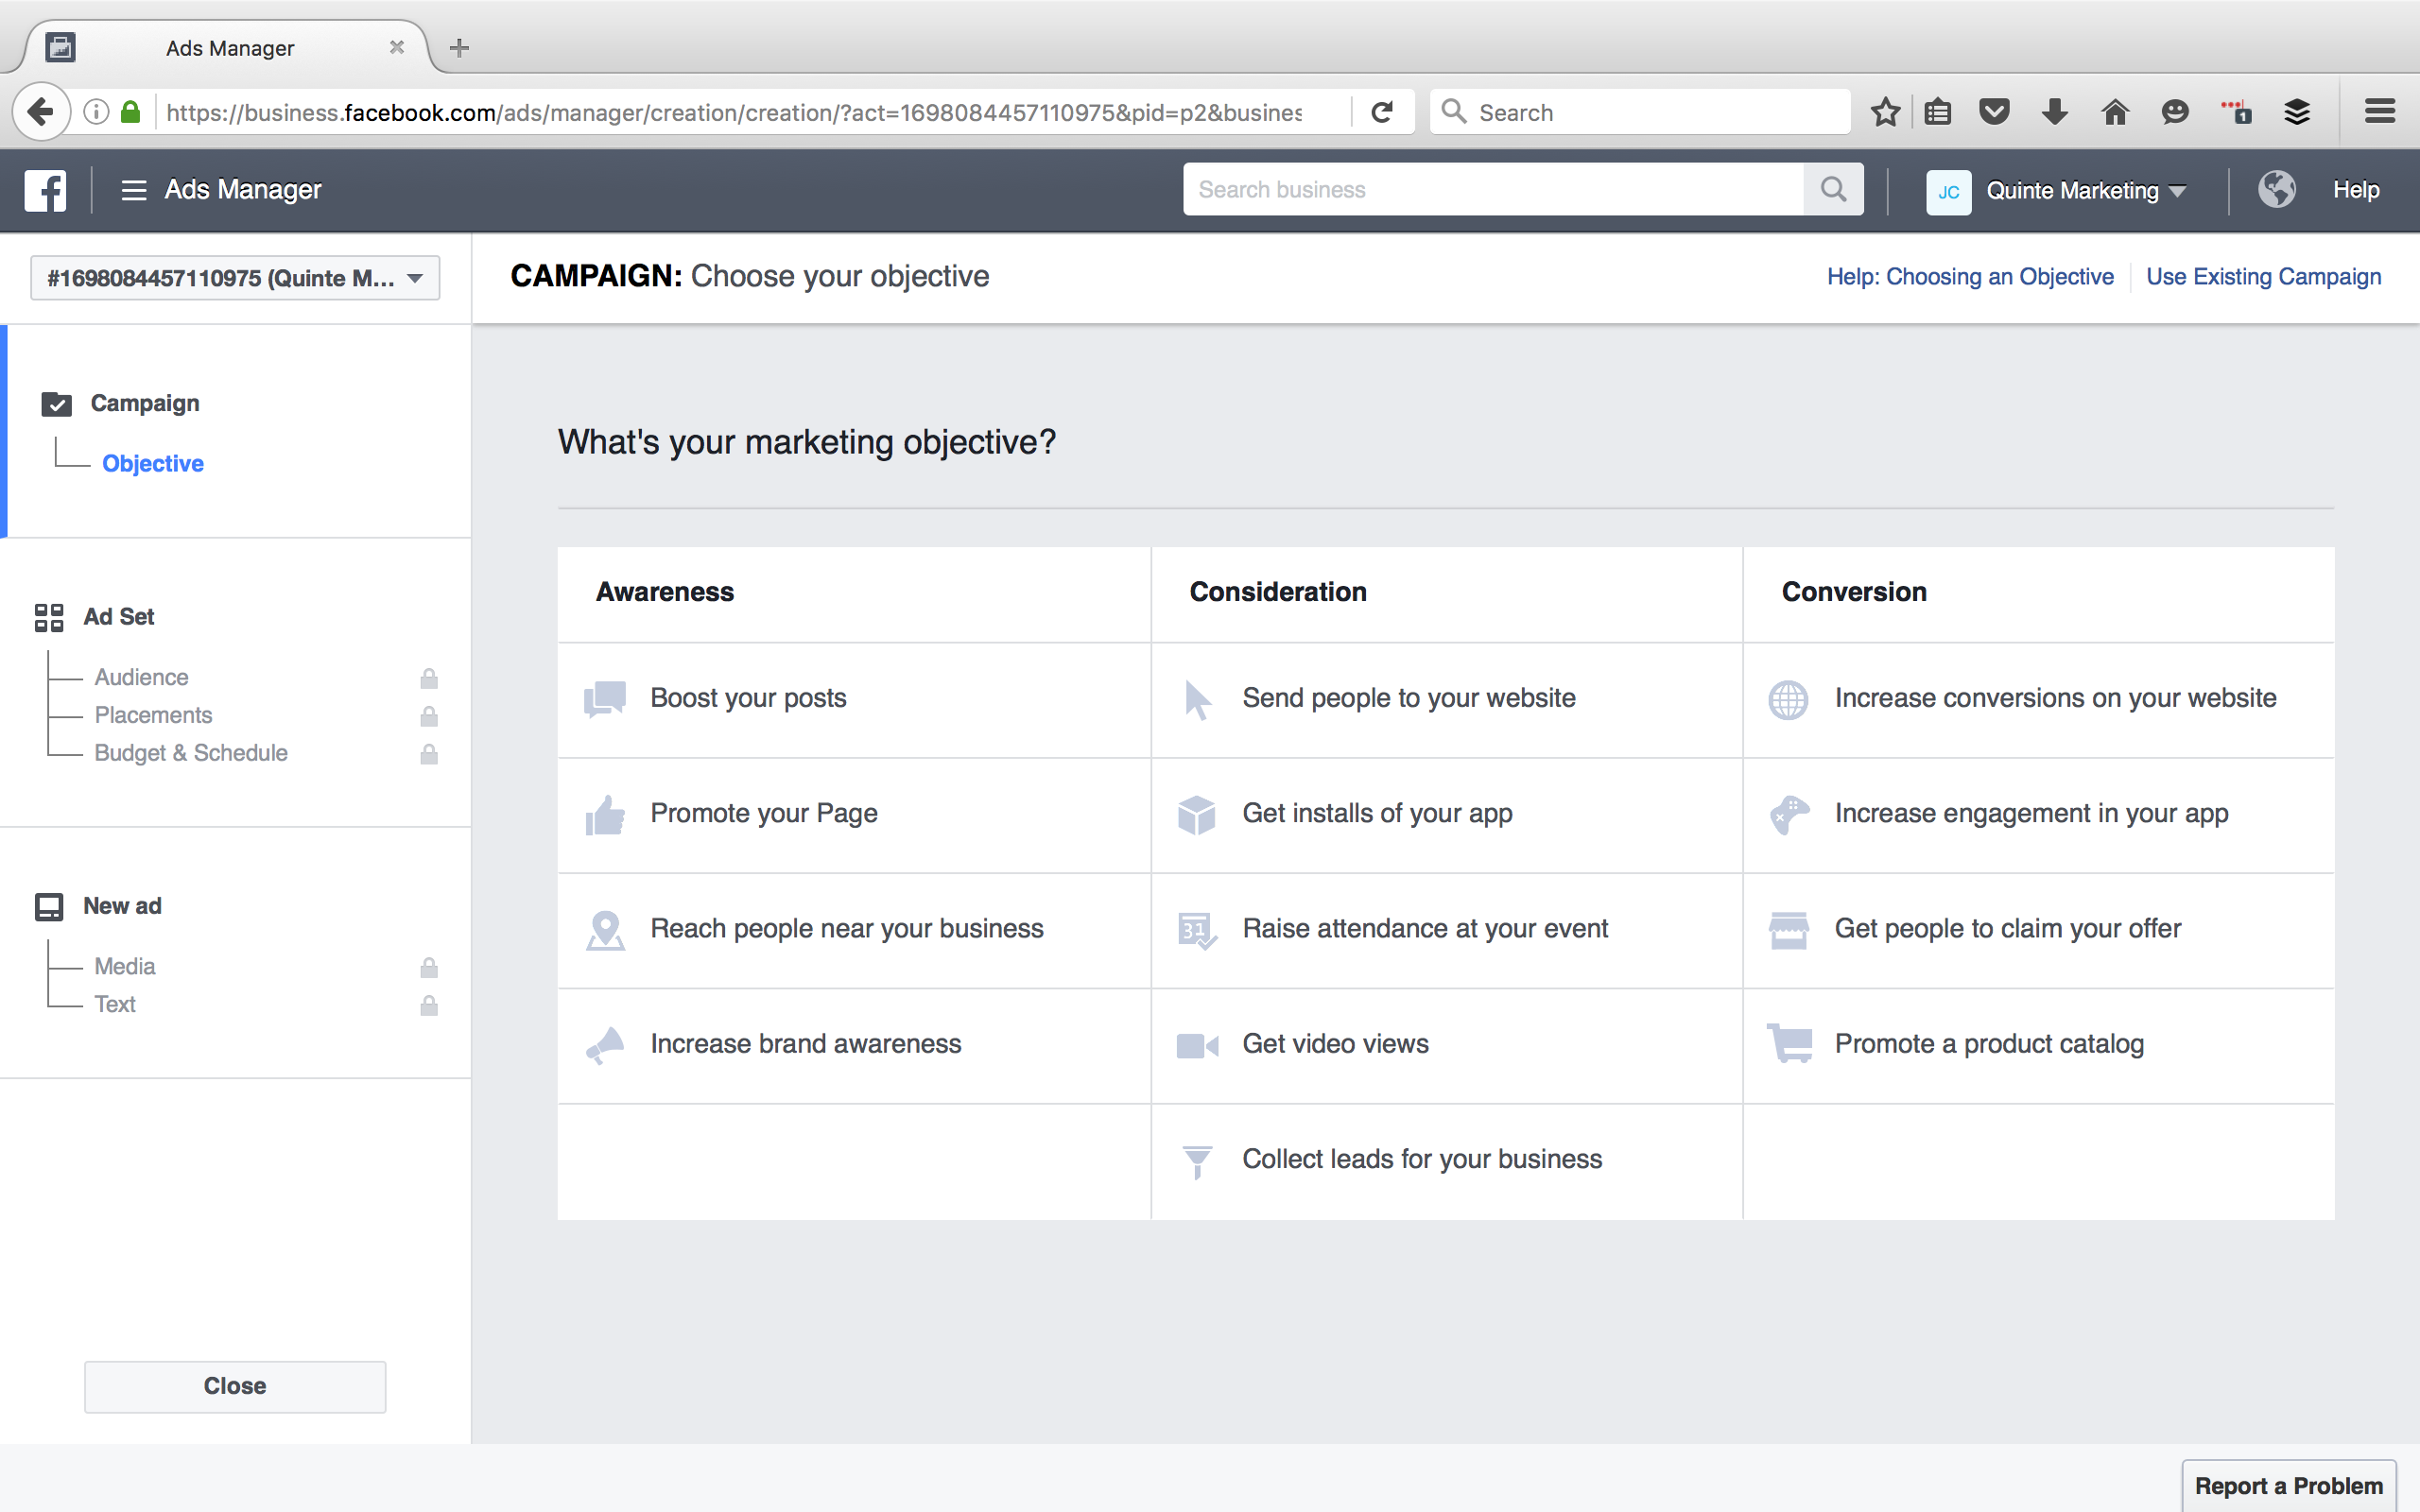
Task: Open the Firefox hamburger menu
Action: [2379, 112]
